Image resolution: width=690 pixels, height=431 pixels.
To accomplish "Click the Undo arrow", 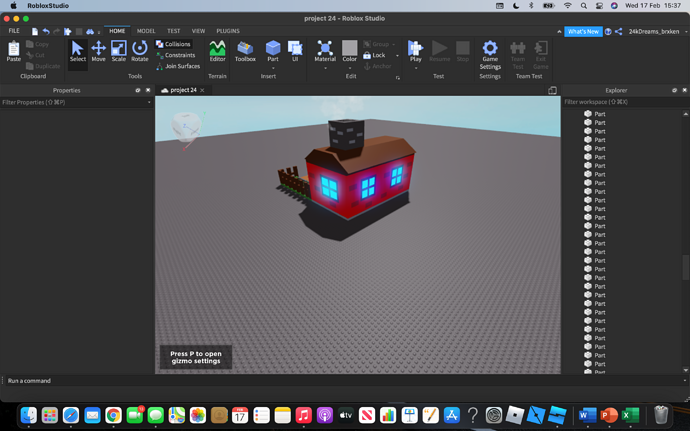I will pyautogui.click(x=46, y=31).
